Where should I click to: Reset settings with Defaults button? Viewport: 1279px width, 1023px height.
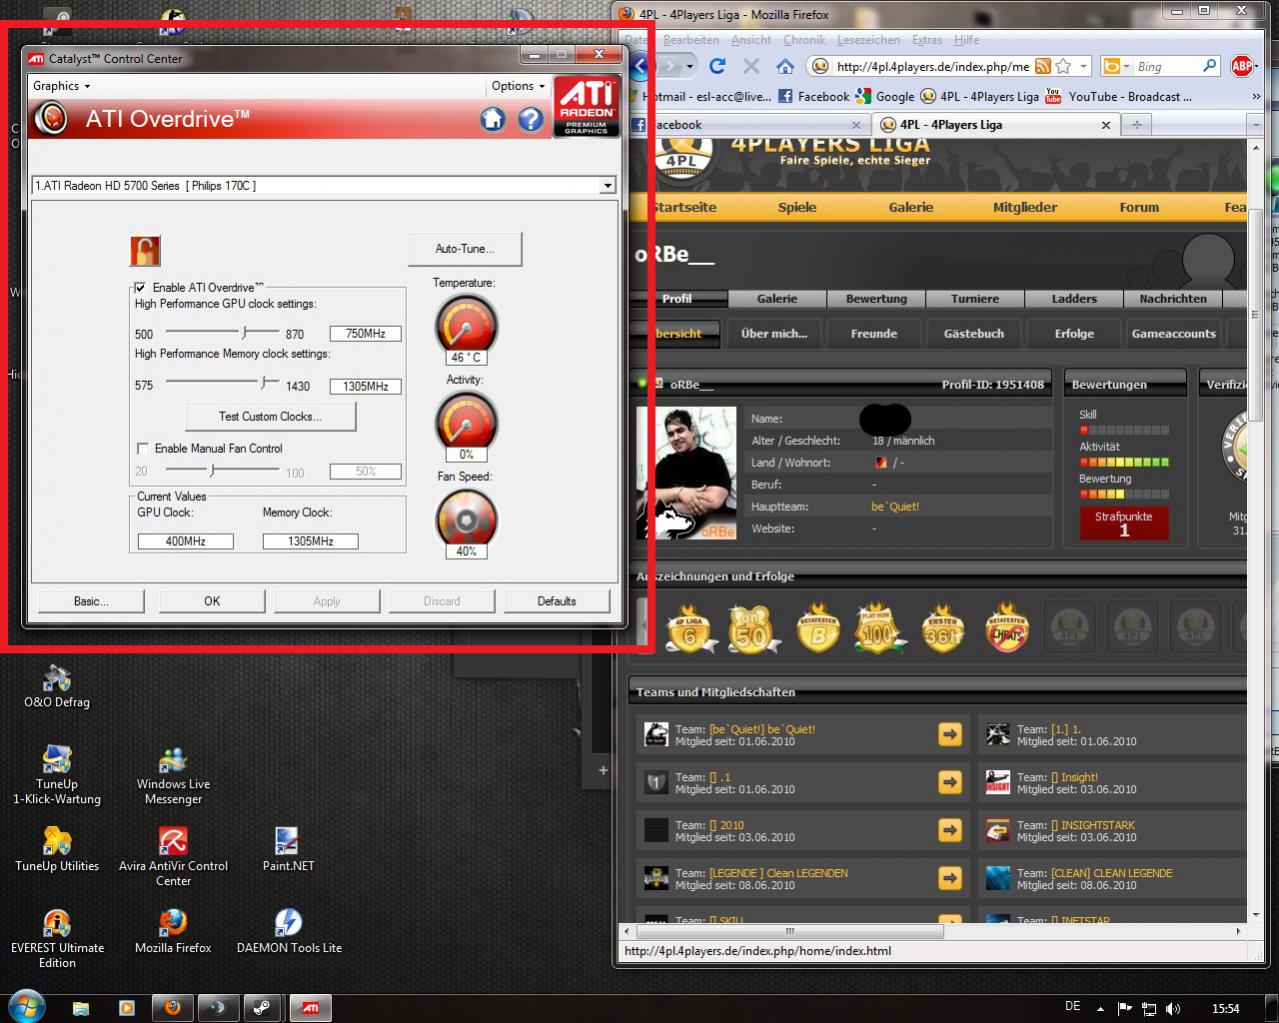point(556,601)
